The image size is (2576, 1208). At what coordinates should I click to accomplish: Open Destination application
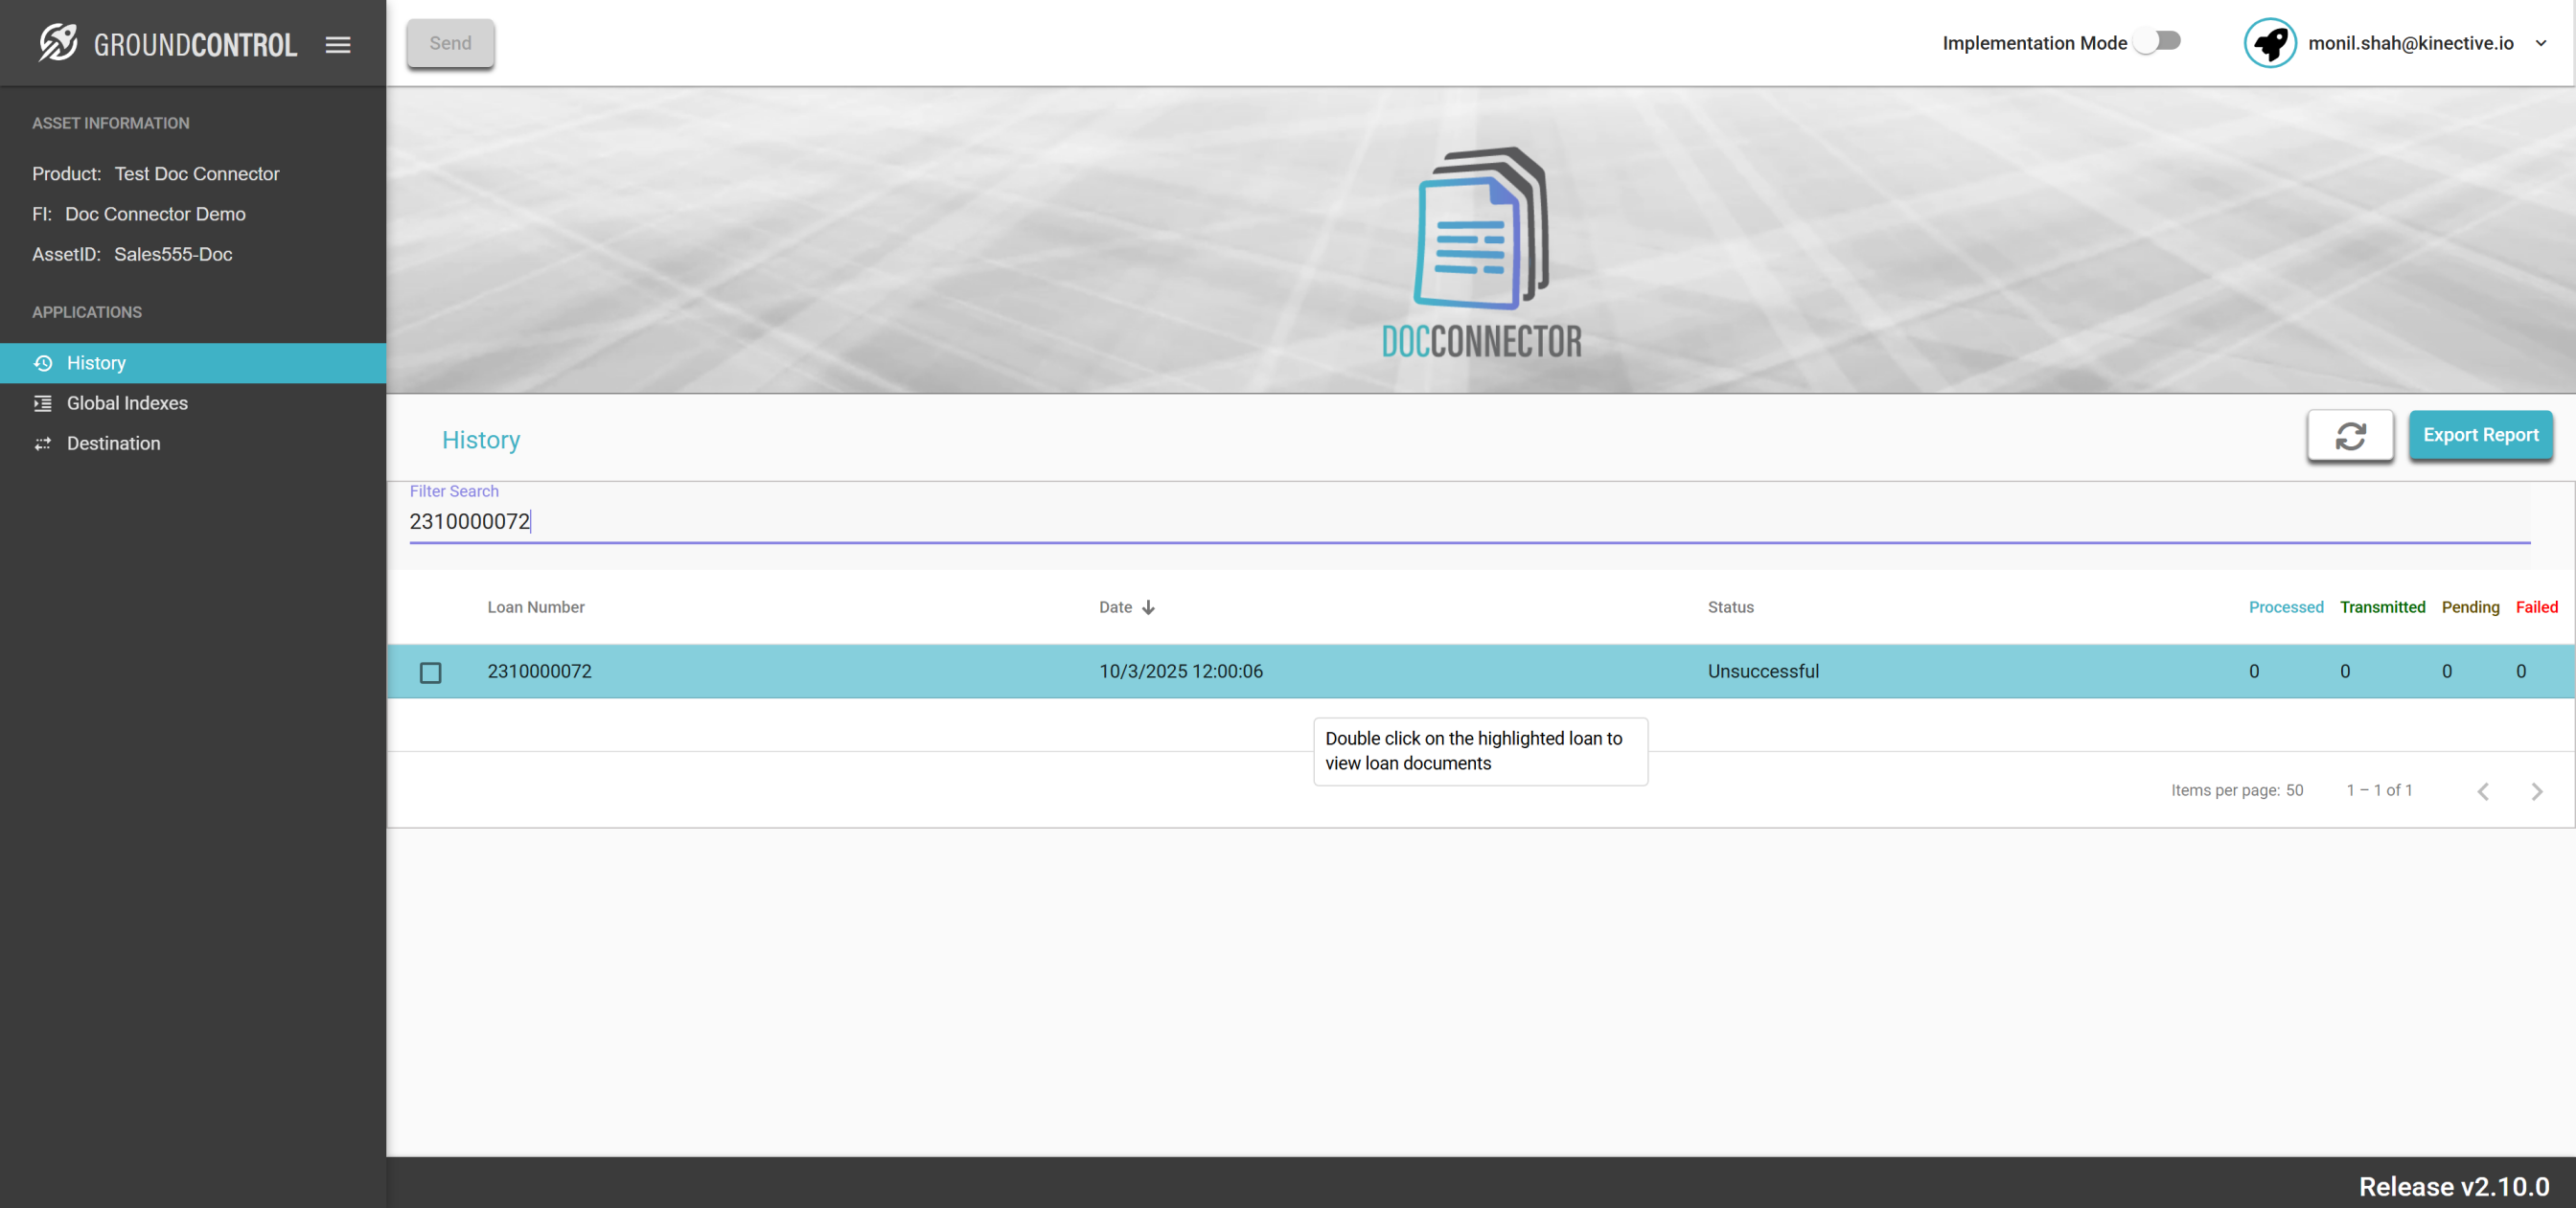coord(113,443)
